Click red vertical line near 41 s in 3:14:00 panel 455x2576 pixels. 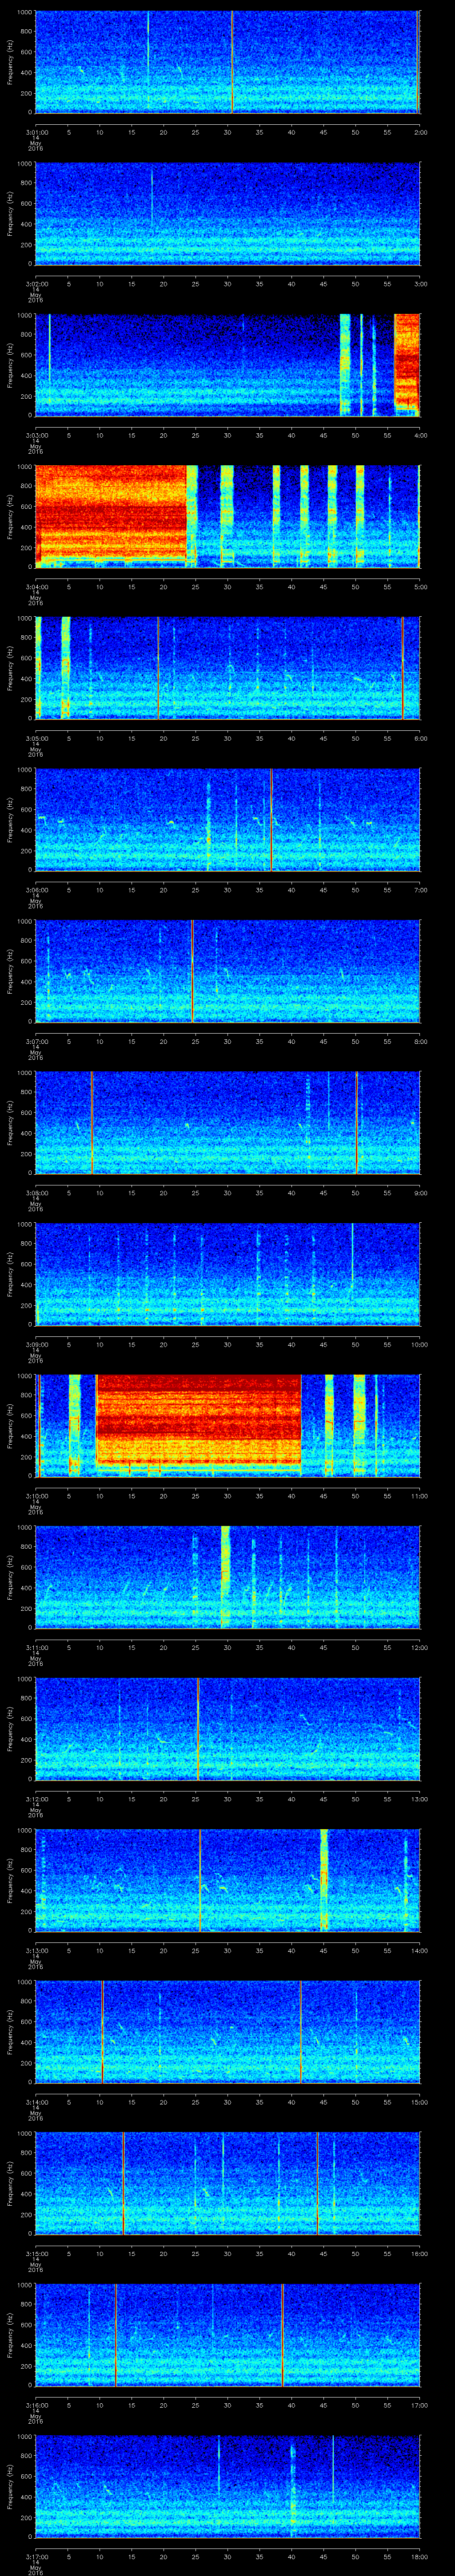[300, 2032]
